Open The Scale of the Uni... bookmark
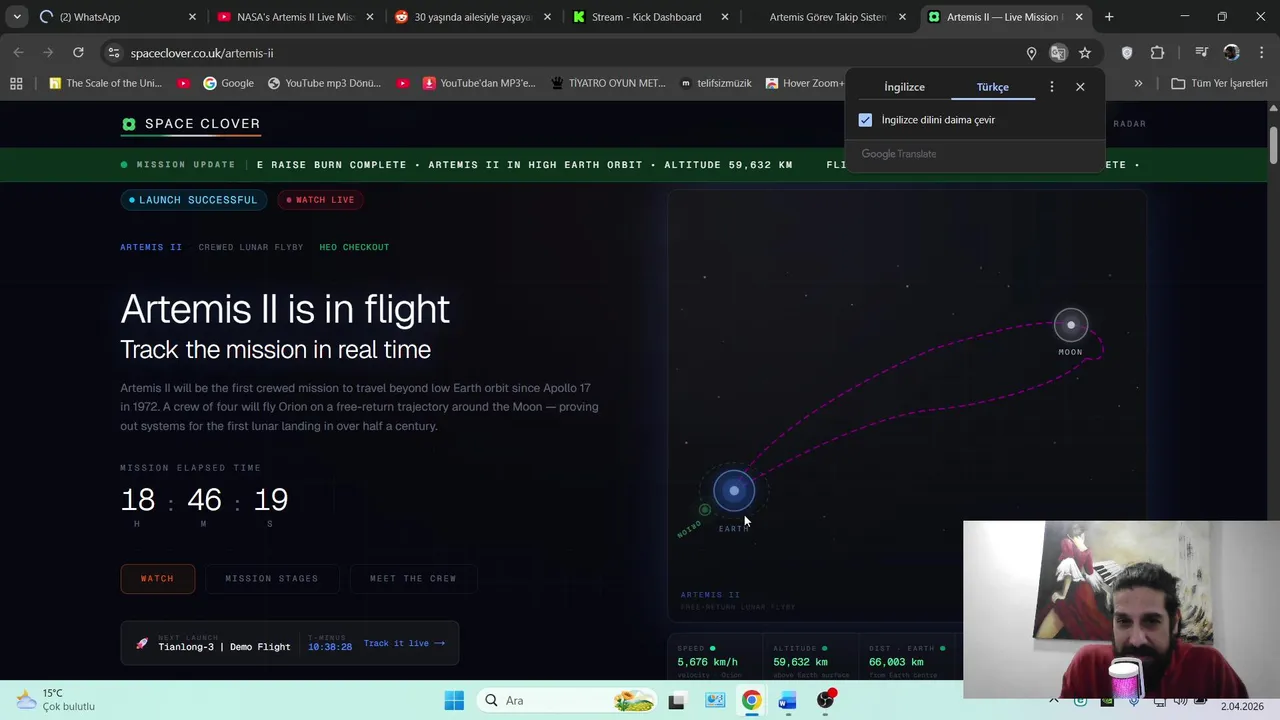 [x=105, y=83]
